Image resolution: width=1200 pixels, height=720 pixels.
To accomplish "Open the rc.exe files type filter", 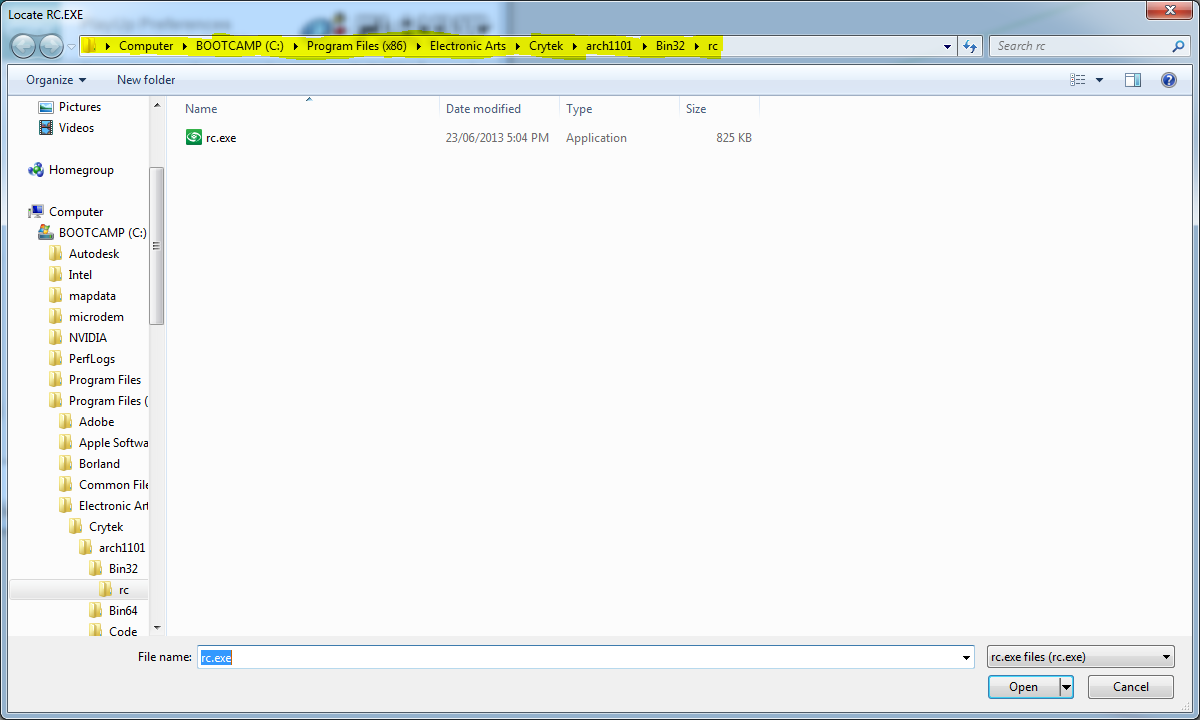I will click(1080, 657).
